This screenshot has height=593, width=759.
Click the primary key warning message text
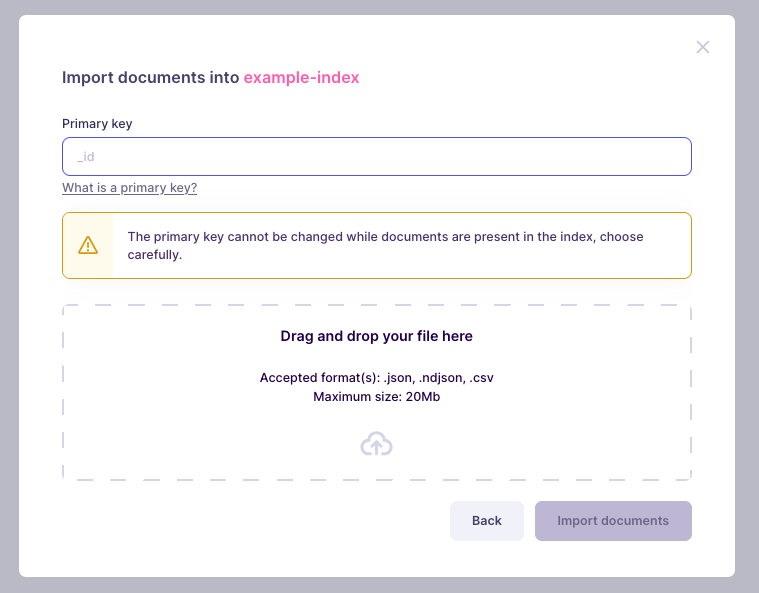click(x=385, y=245)
